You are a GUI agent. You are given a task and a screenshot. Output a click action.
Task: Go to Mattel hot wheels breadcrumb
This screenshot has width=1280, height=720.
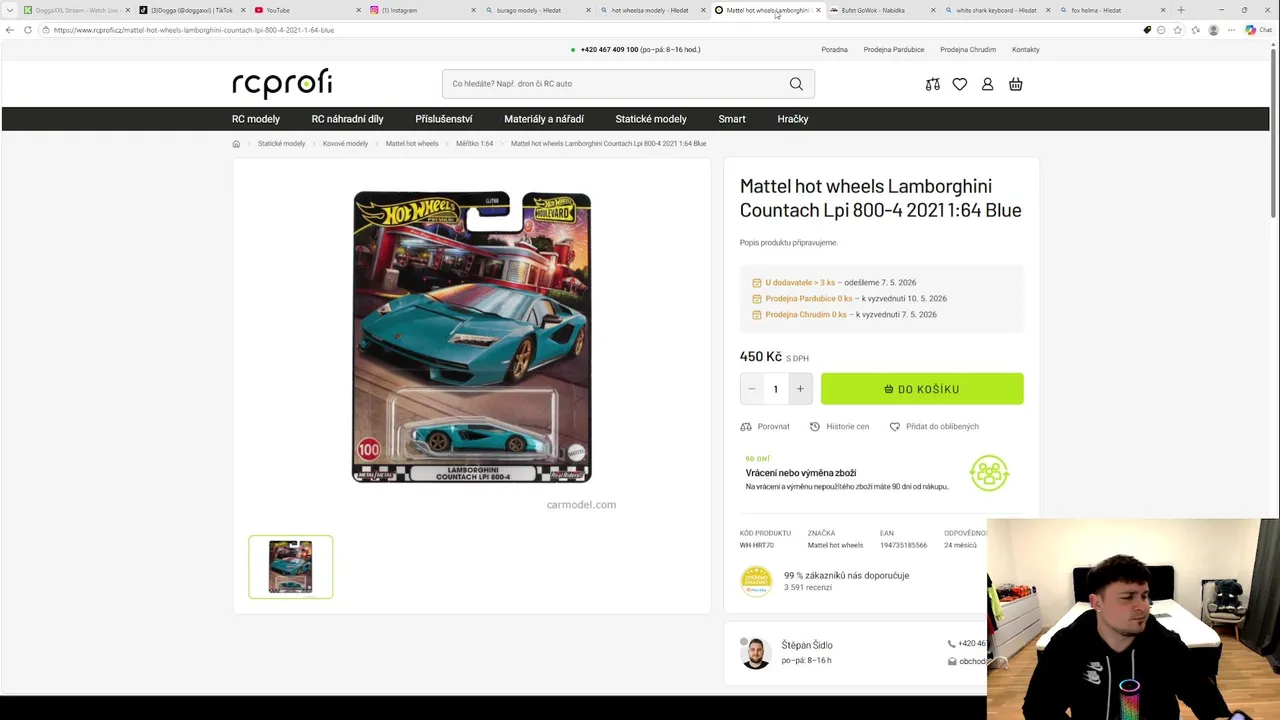[x=412, y=144]
